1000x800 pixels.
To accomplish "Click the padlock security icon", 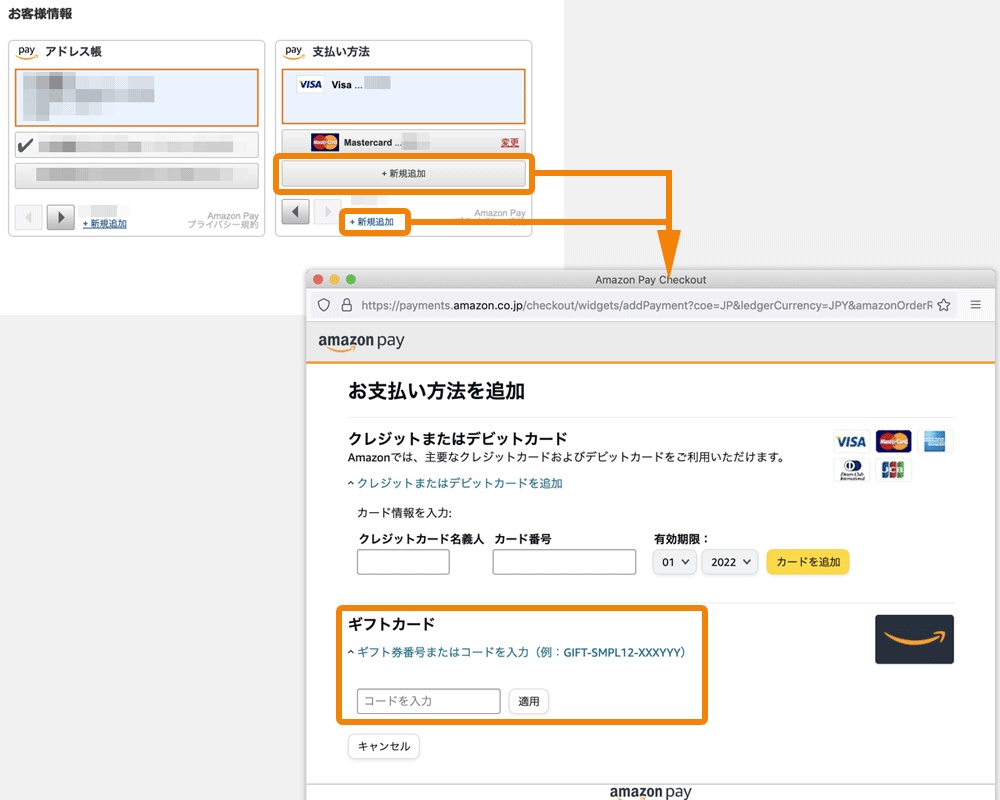I will point(346,305).
